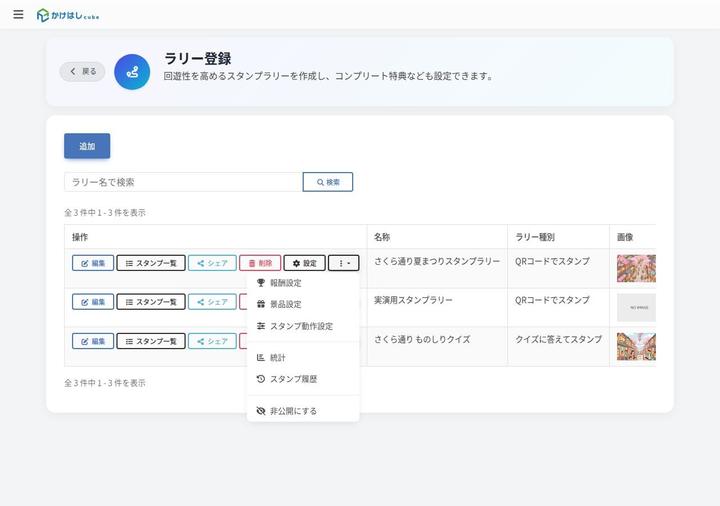Screen dimensions: 720x506
Task: Open 設定 for さくら通り夏まつりスタンプラリー
Action: [304, 263]
